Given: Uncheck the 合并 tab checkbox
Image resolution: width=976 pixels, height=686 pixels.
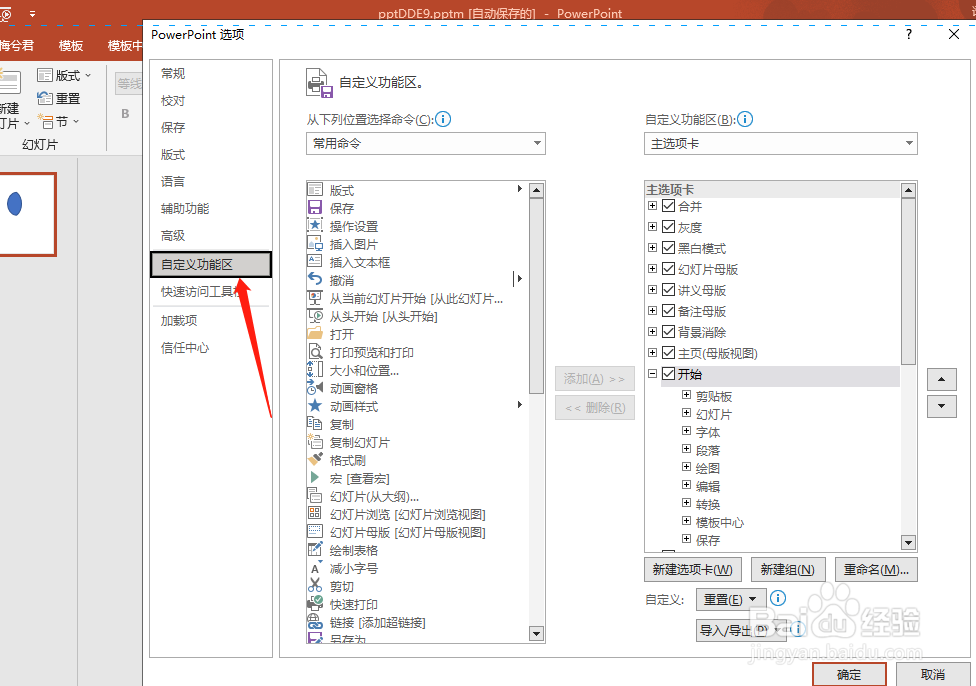Looking at the screenshot, I should [x=669, y=205].
